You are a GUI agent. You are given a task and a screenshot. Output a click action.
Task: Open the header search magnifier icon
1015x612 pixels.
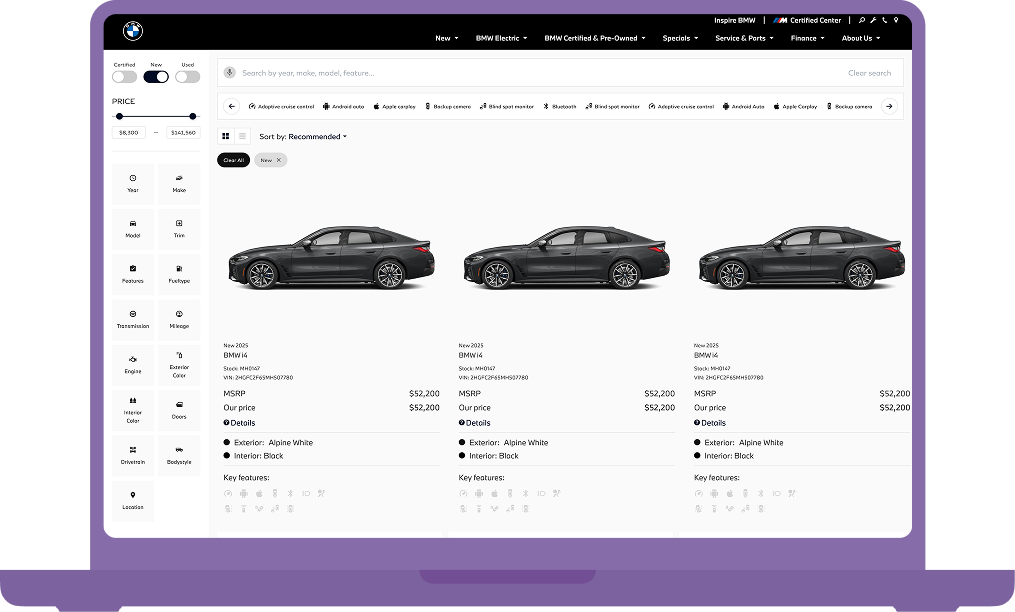pos(862,20)
